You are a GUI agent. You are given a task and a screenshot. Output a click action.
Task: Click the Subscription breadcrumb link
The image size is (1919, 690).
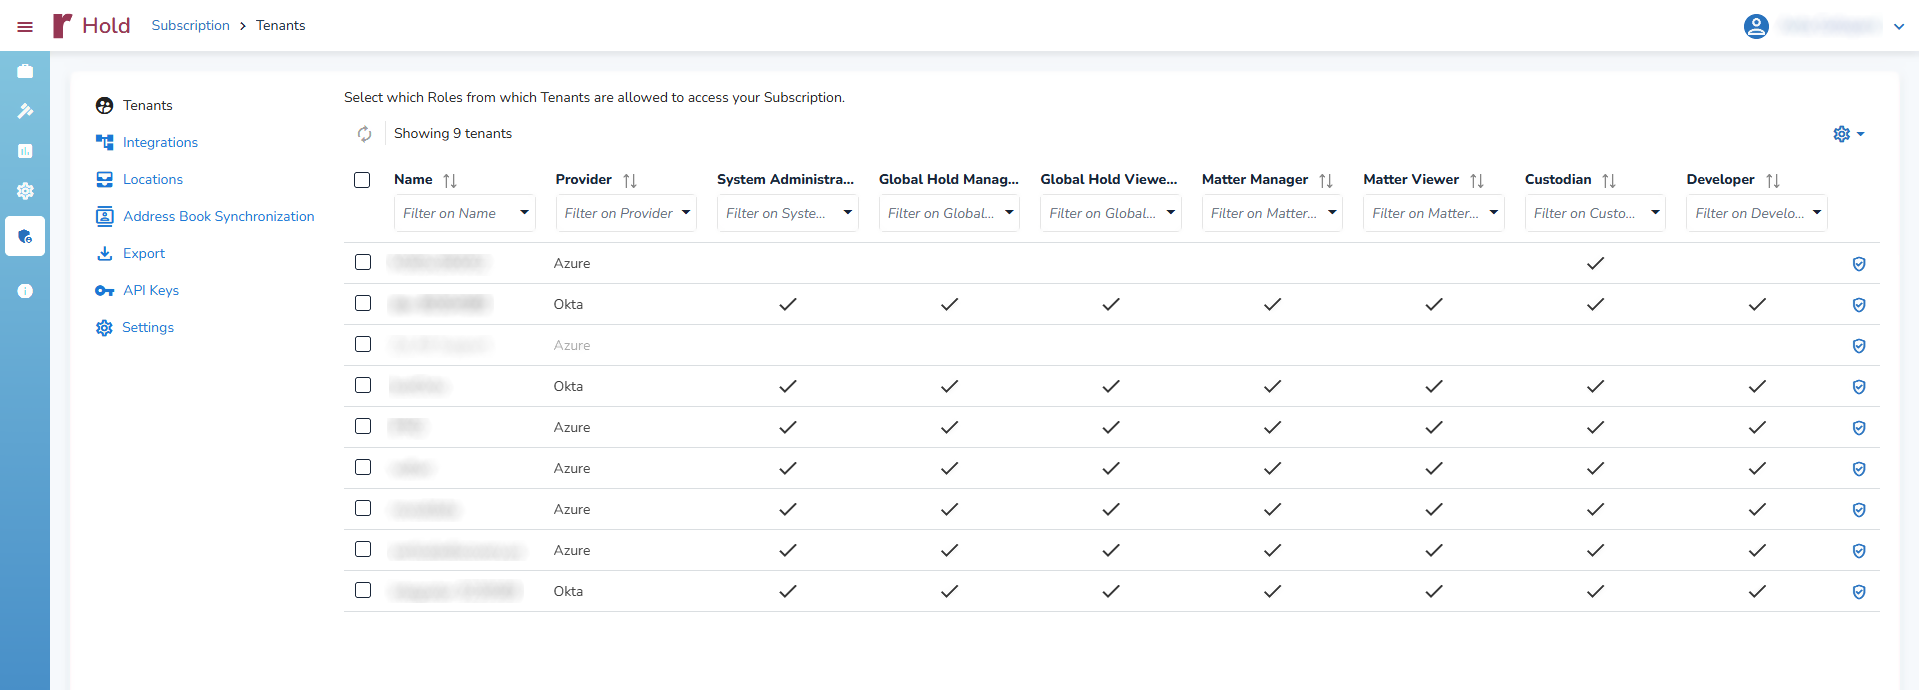point(190,26)
